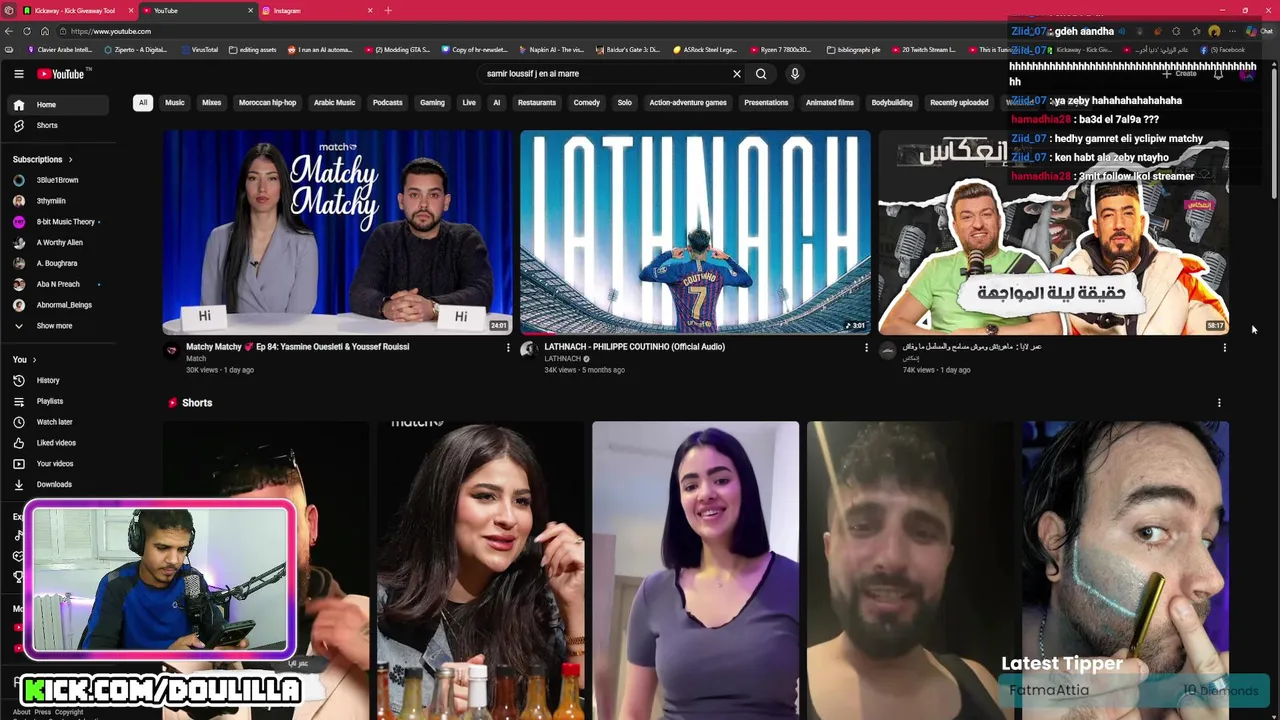The width and height of the screenshot is (1280, 720).
Task: Select the All filter chip
Action: click(143, 102)
